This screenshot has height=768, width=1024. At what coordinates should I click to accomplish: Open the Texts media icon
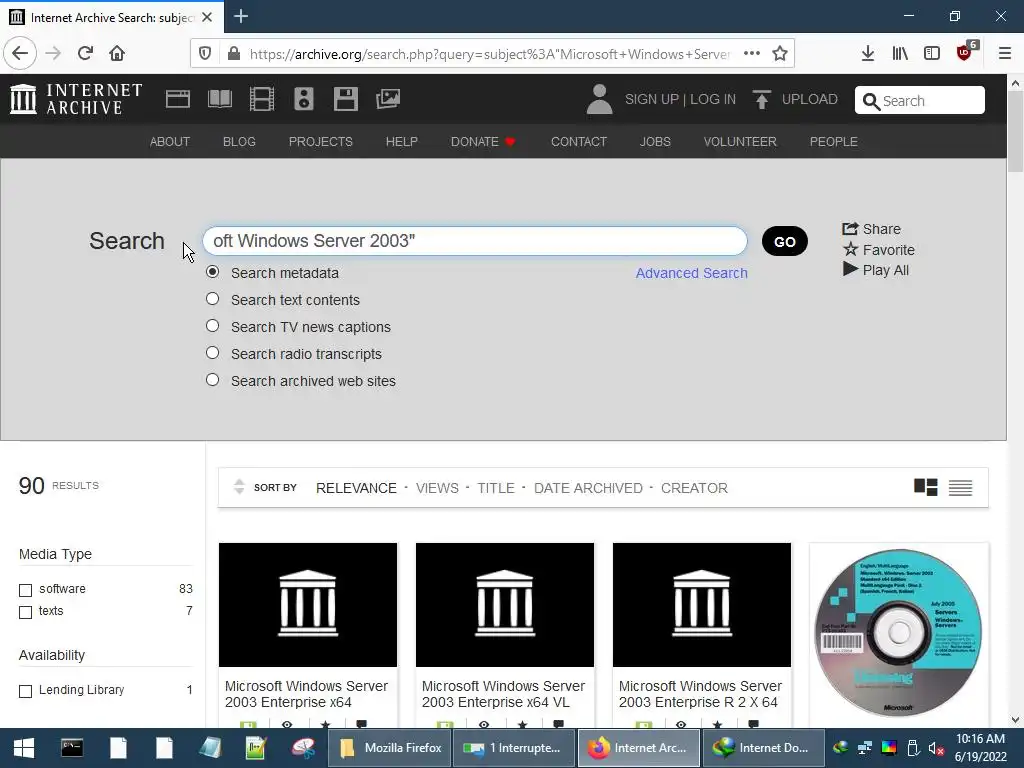(219, 99)
